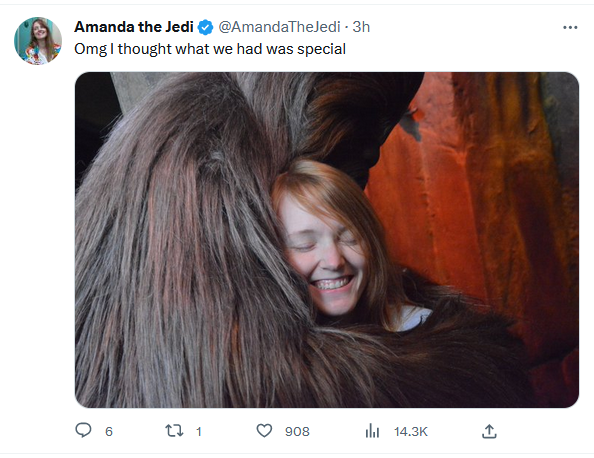Click the 14.3K views count
This screenshot has height=458, width=594.
coord(411,431)
